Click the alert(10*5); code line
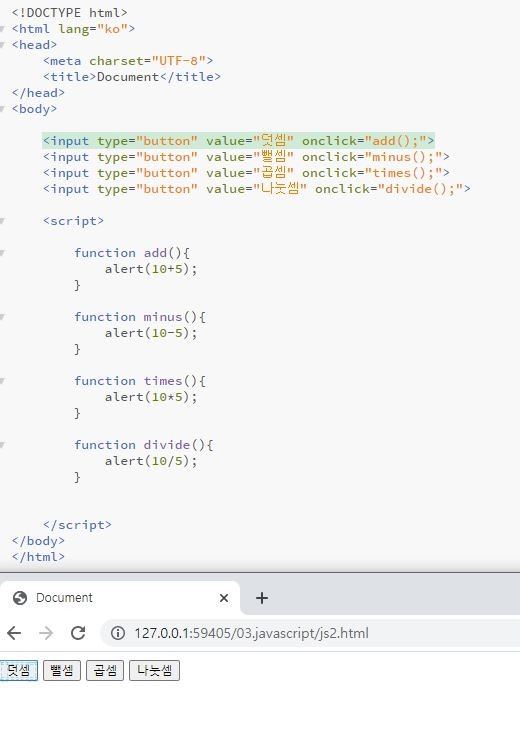 pyautogui.click(x=151, y=397)
